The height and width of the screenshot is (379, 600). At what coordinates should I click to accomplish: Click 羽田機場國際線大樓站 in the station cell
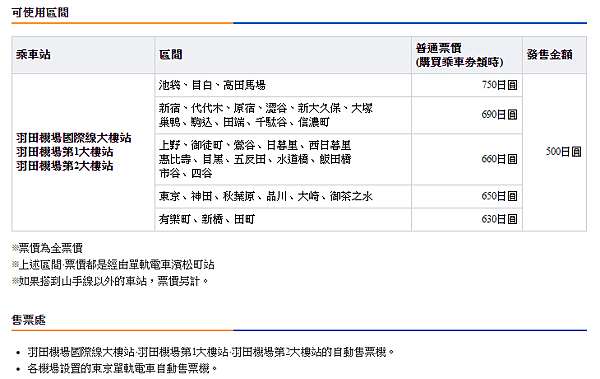click(x=74, y=138)
